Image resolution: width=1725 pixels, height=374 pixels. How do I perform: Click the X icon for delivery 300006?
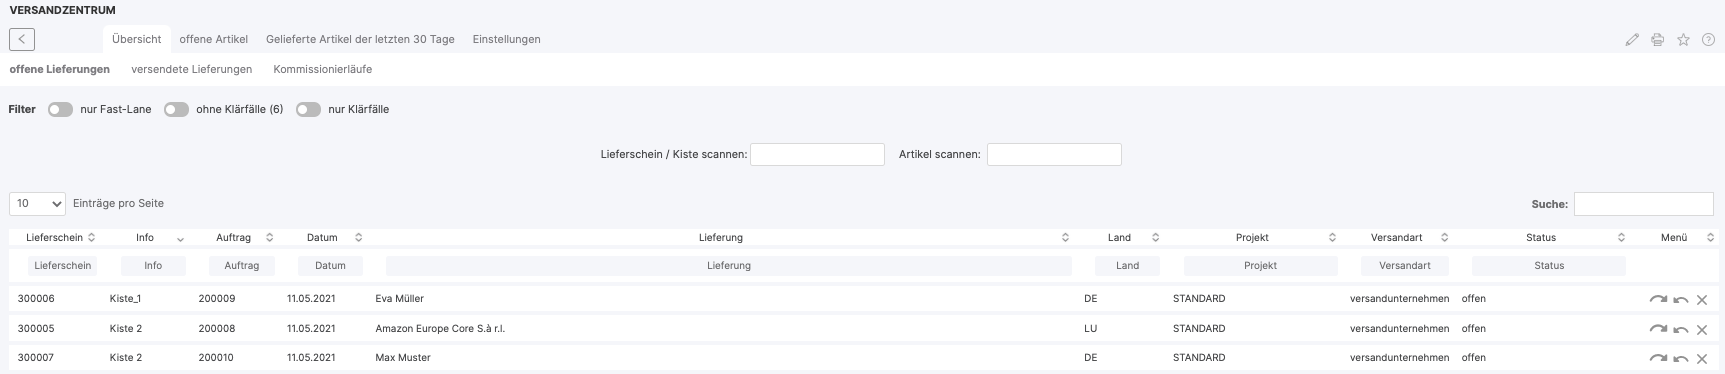click(x=1702, y=299)
